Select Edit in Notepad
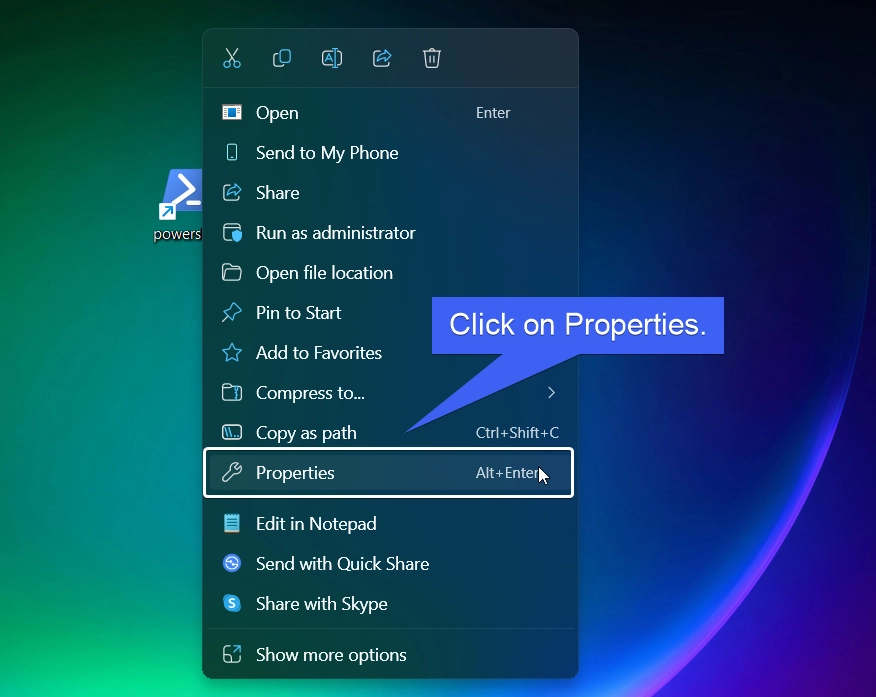This screenshot has height=697, width=876. pos(390,524)
